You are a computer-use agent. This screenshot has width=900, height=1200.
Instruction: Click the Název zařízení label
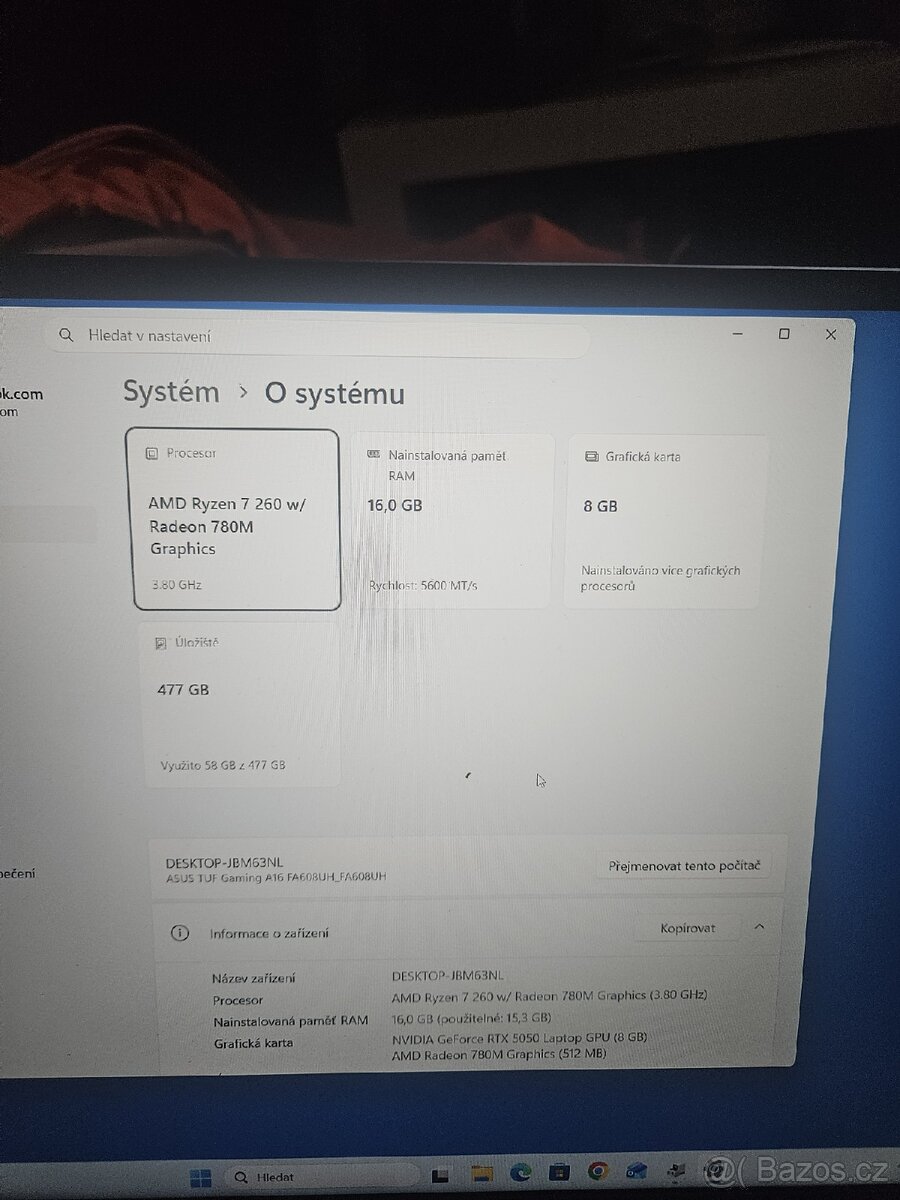pyautogui.click(x=254, y=978)
